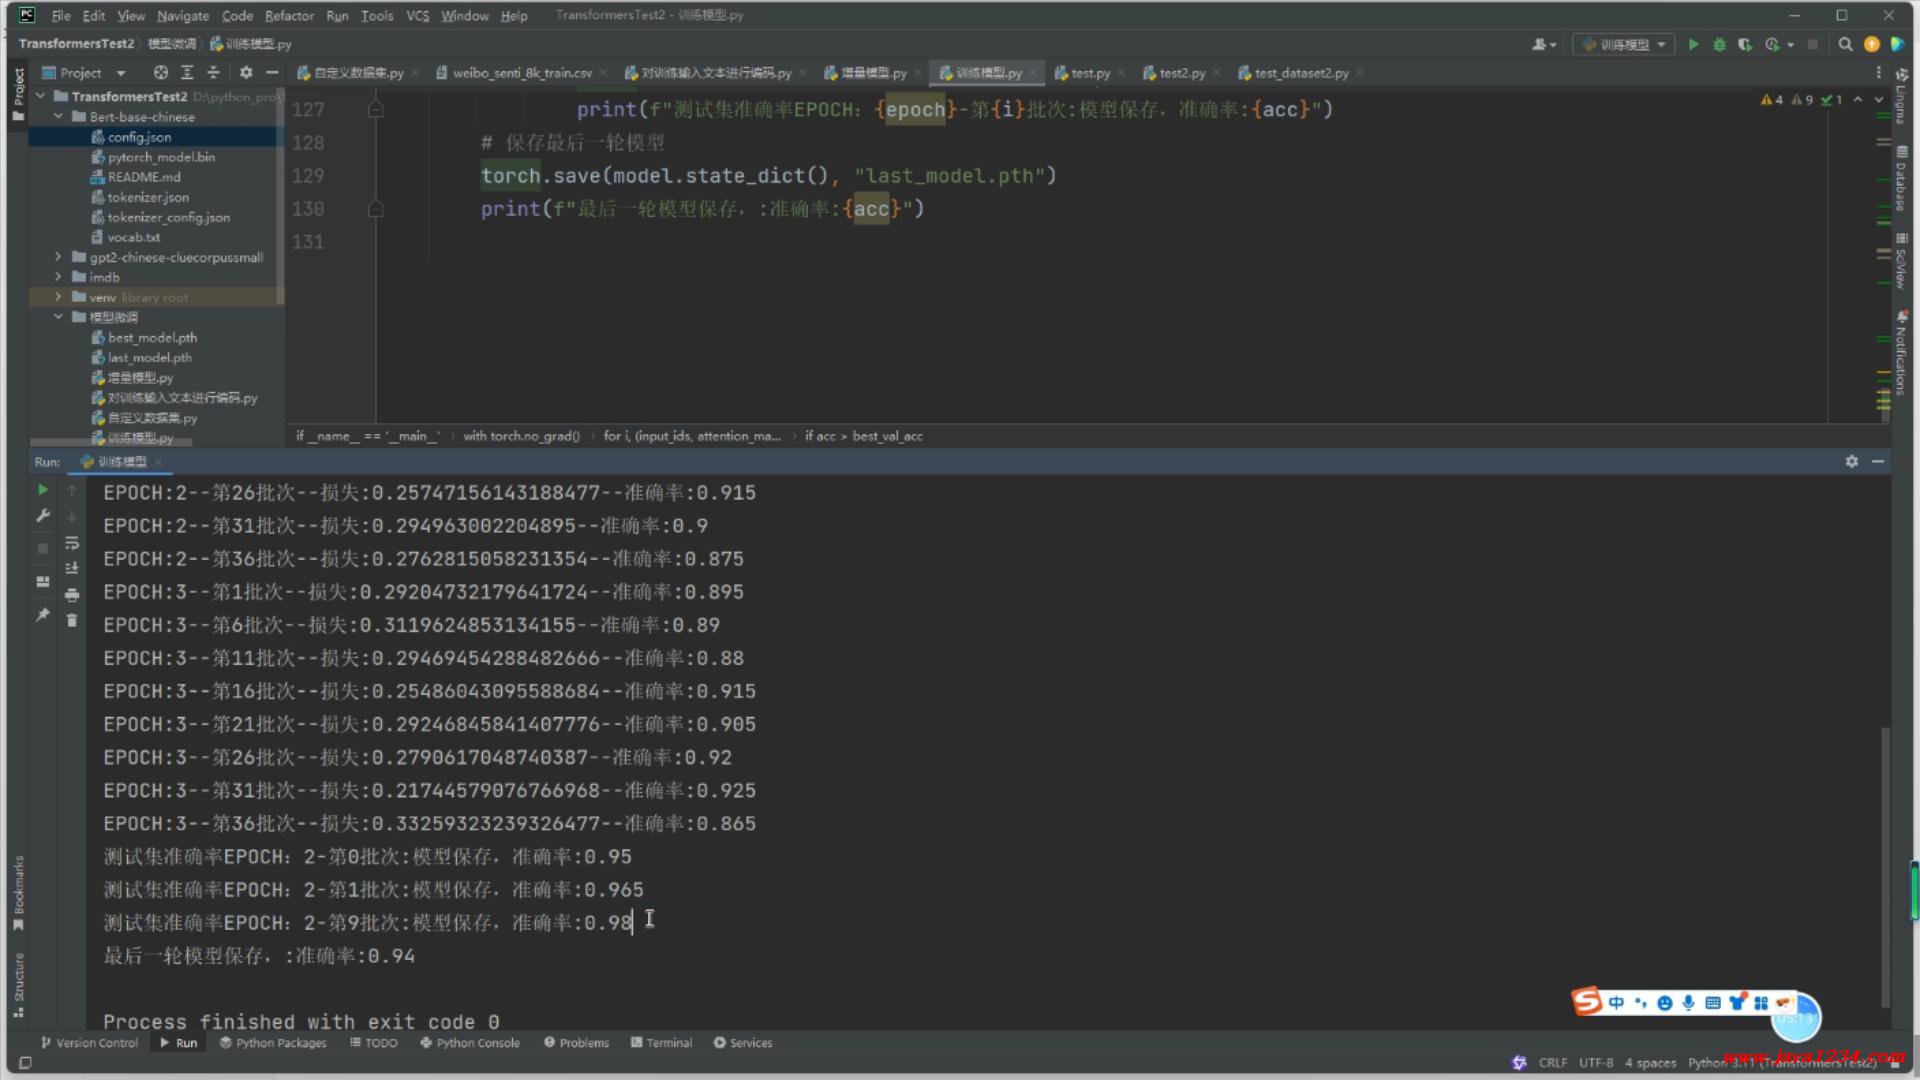Rerun script with green arrow in Run panel
The height and width of the screenshot is (1080, 1920).
pos(43,490)
